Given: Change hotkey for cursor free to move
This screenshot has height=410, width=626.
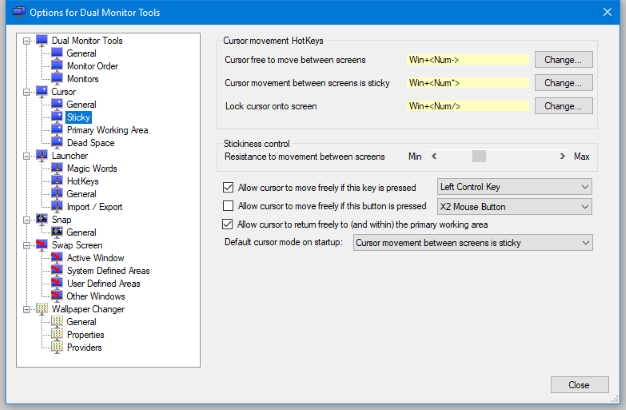Looking at the screenshot, I should pyautogui.click(x=563, y=59).
